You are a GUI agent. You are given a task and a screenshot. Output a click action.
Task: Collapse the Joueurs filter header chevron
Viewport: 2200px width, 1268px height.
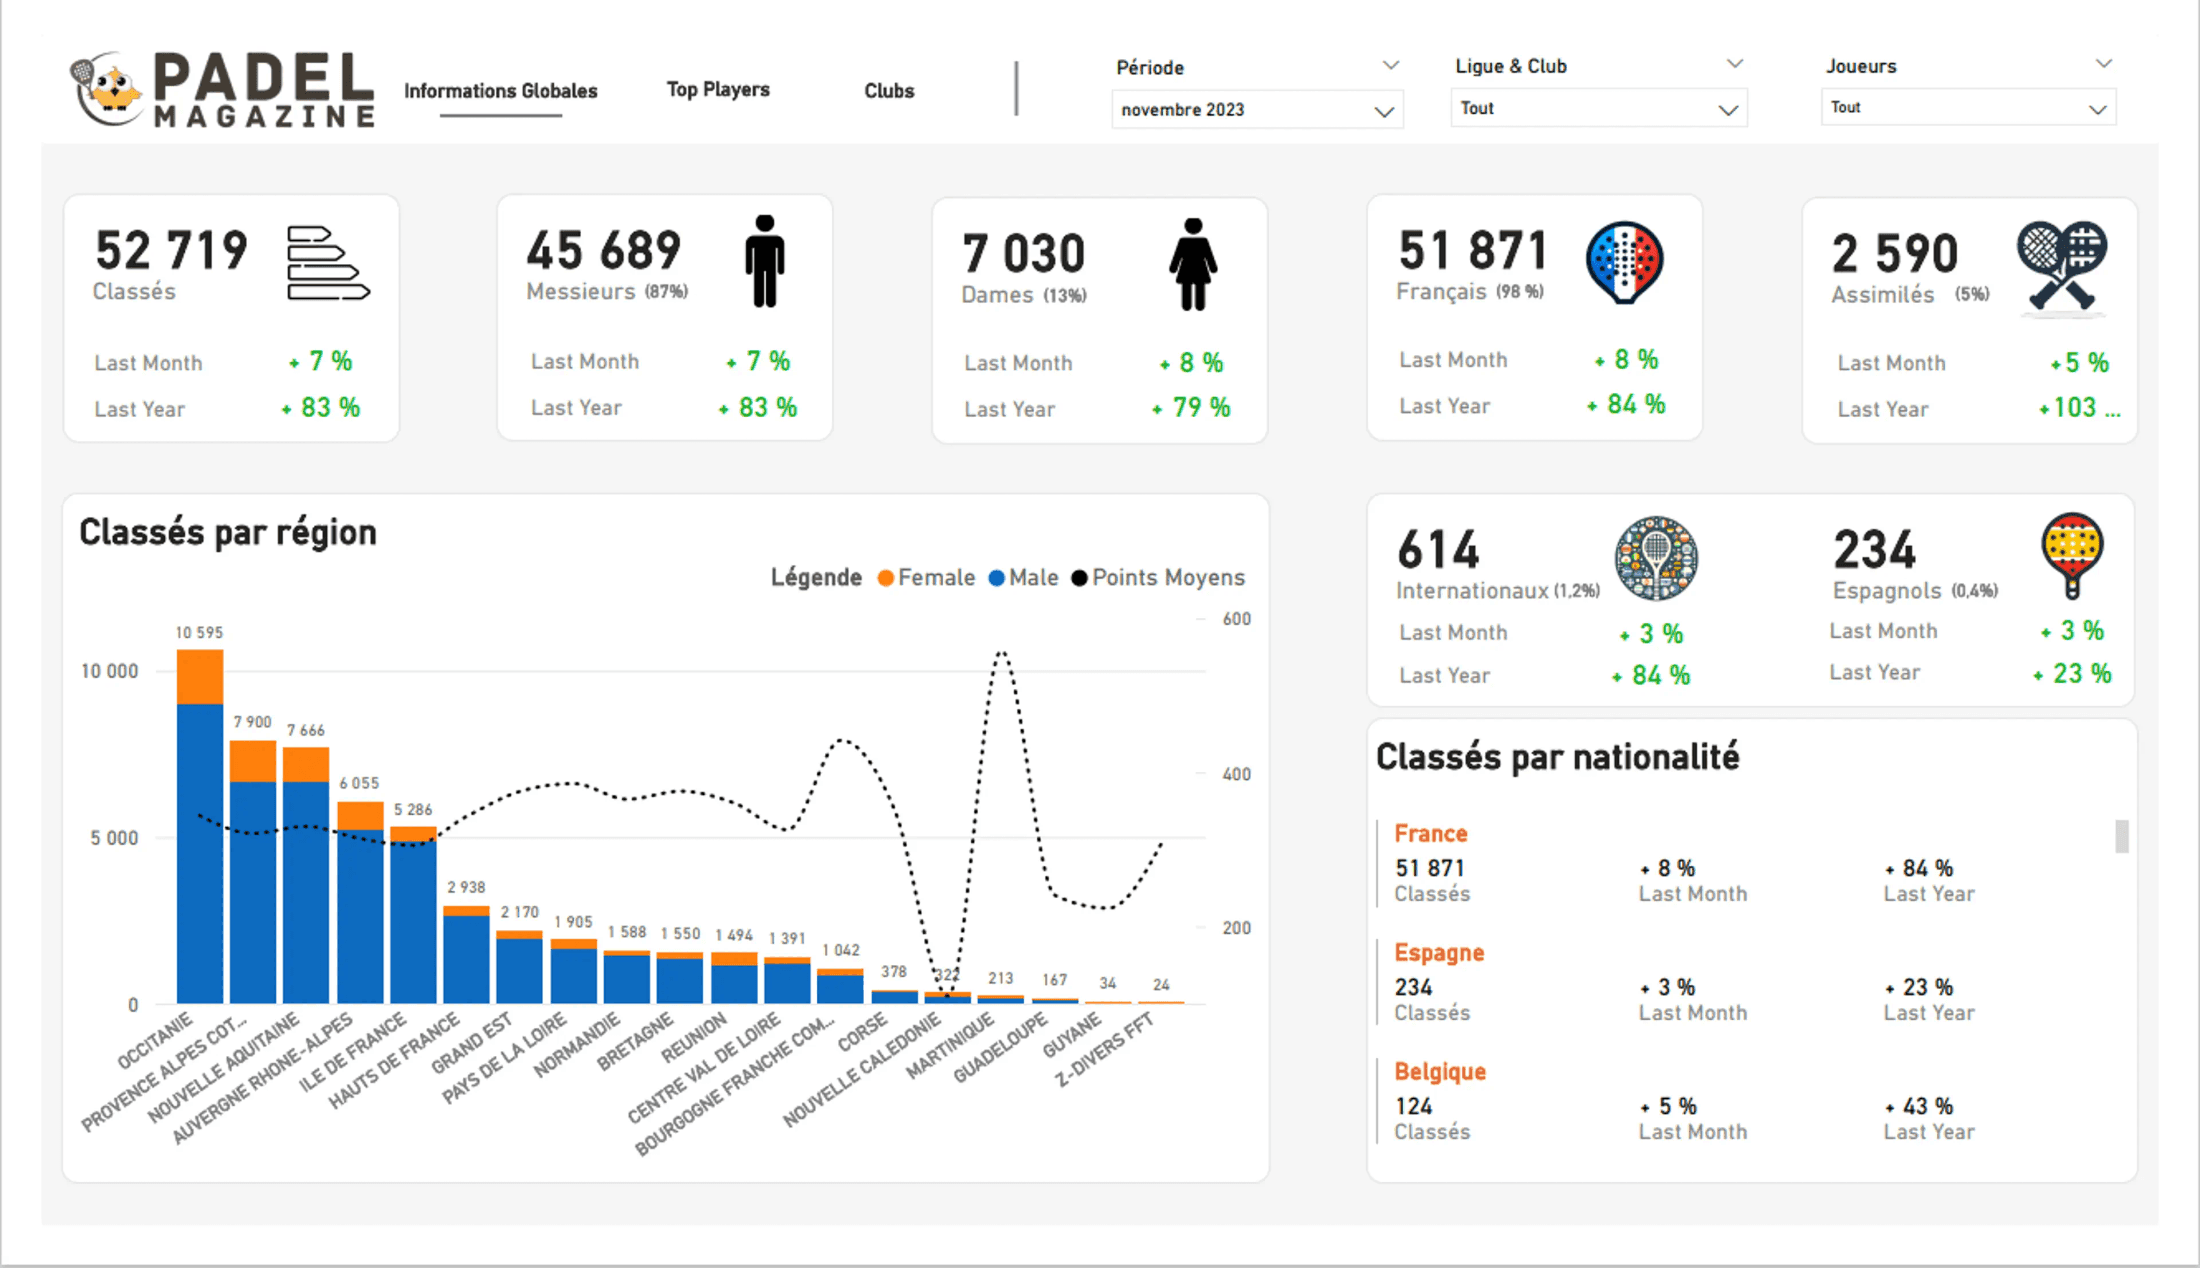point(2103,64)
